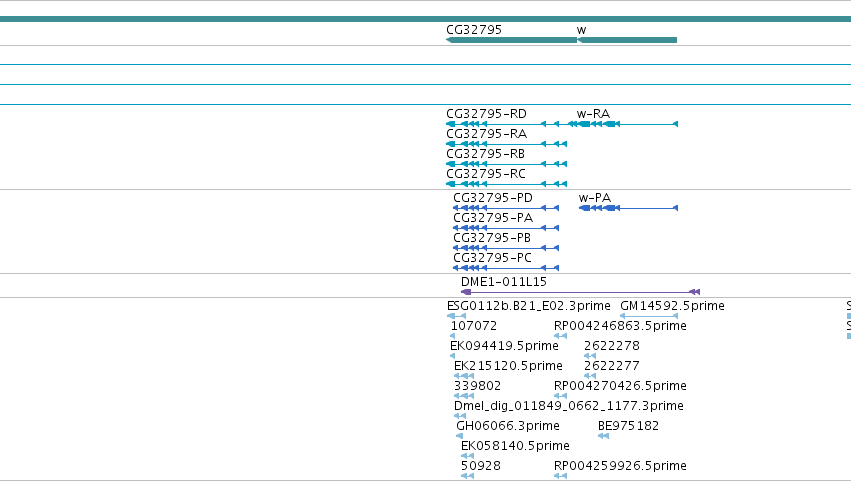Select the CG32795-RB transcript glyph
This screenshot has height=481, width=851.
(506, 164)
